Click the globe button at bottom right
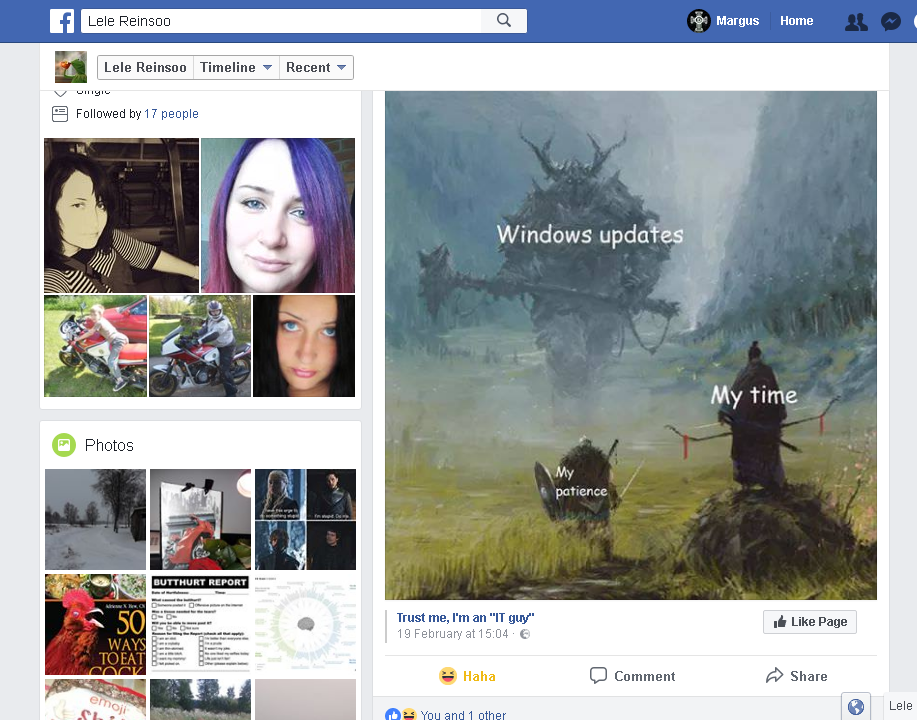Image resolution: width=917 pixels, height=720 pixels. pyautogui.click(x=856, y=707)
